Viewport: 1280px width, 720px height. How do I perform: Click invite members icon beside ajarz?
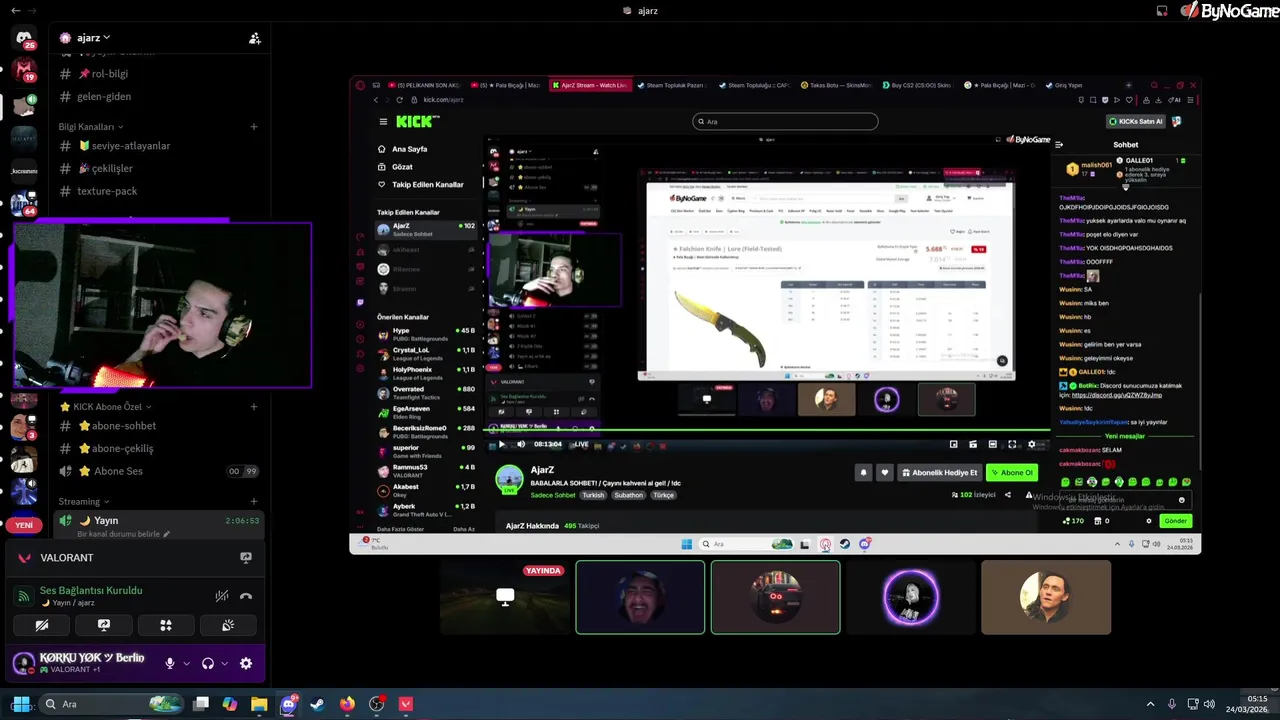pyautogui.click(x=255, y=38)
